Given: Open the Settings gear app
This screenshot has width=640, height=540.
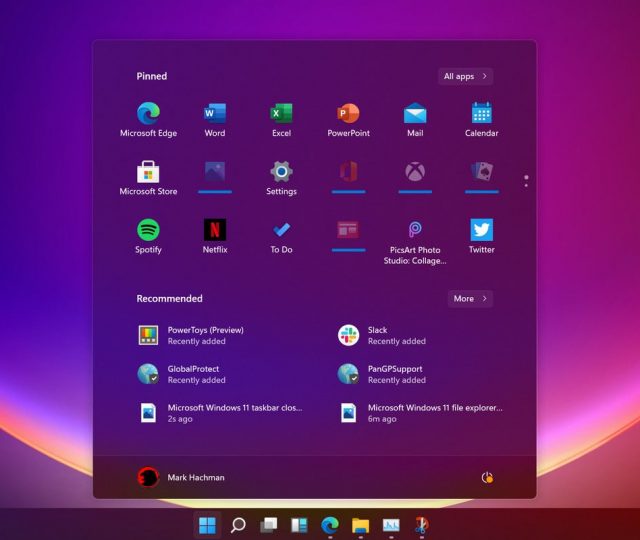Looking at the screenshot, I should point(281,172).
